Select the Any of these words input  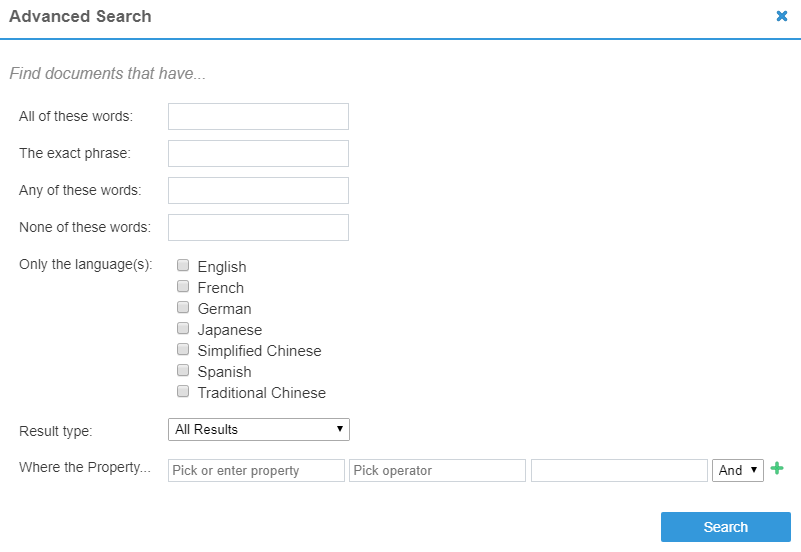(x=258, y=190)
